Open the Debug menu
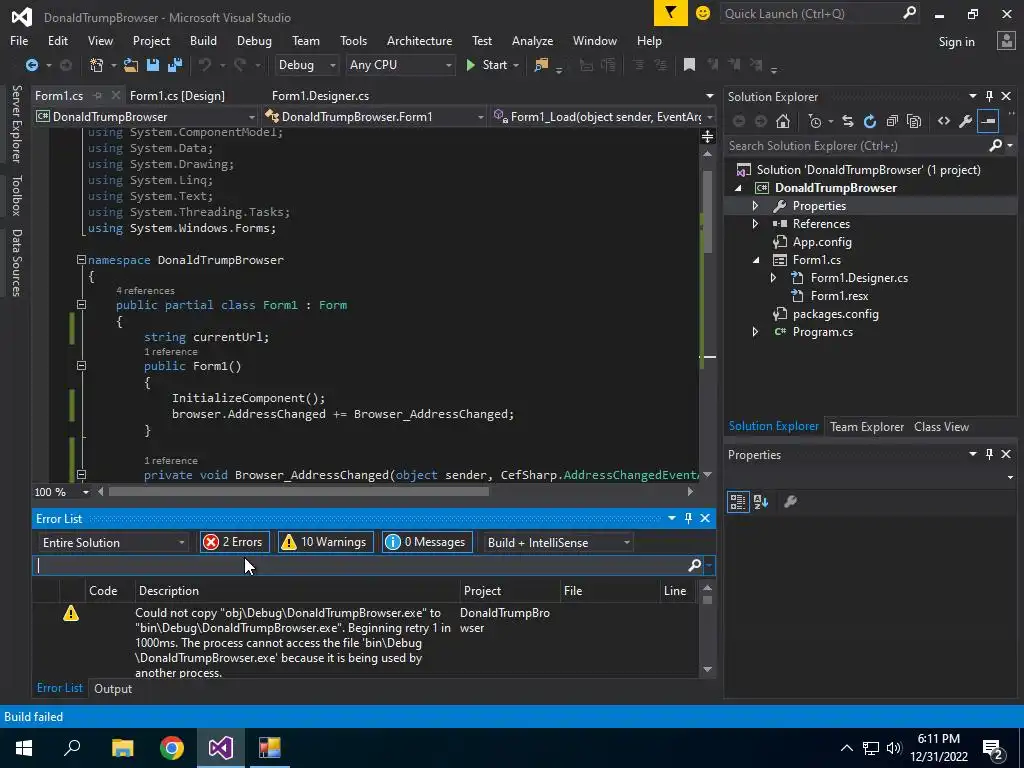 pos(254,40)
